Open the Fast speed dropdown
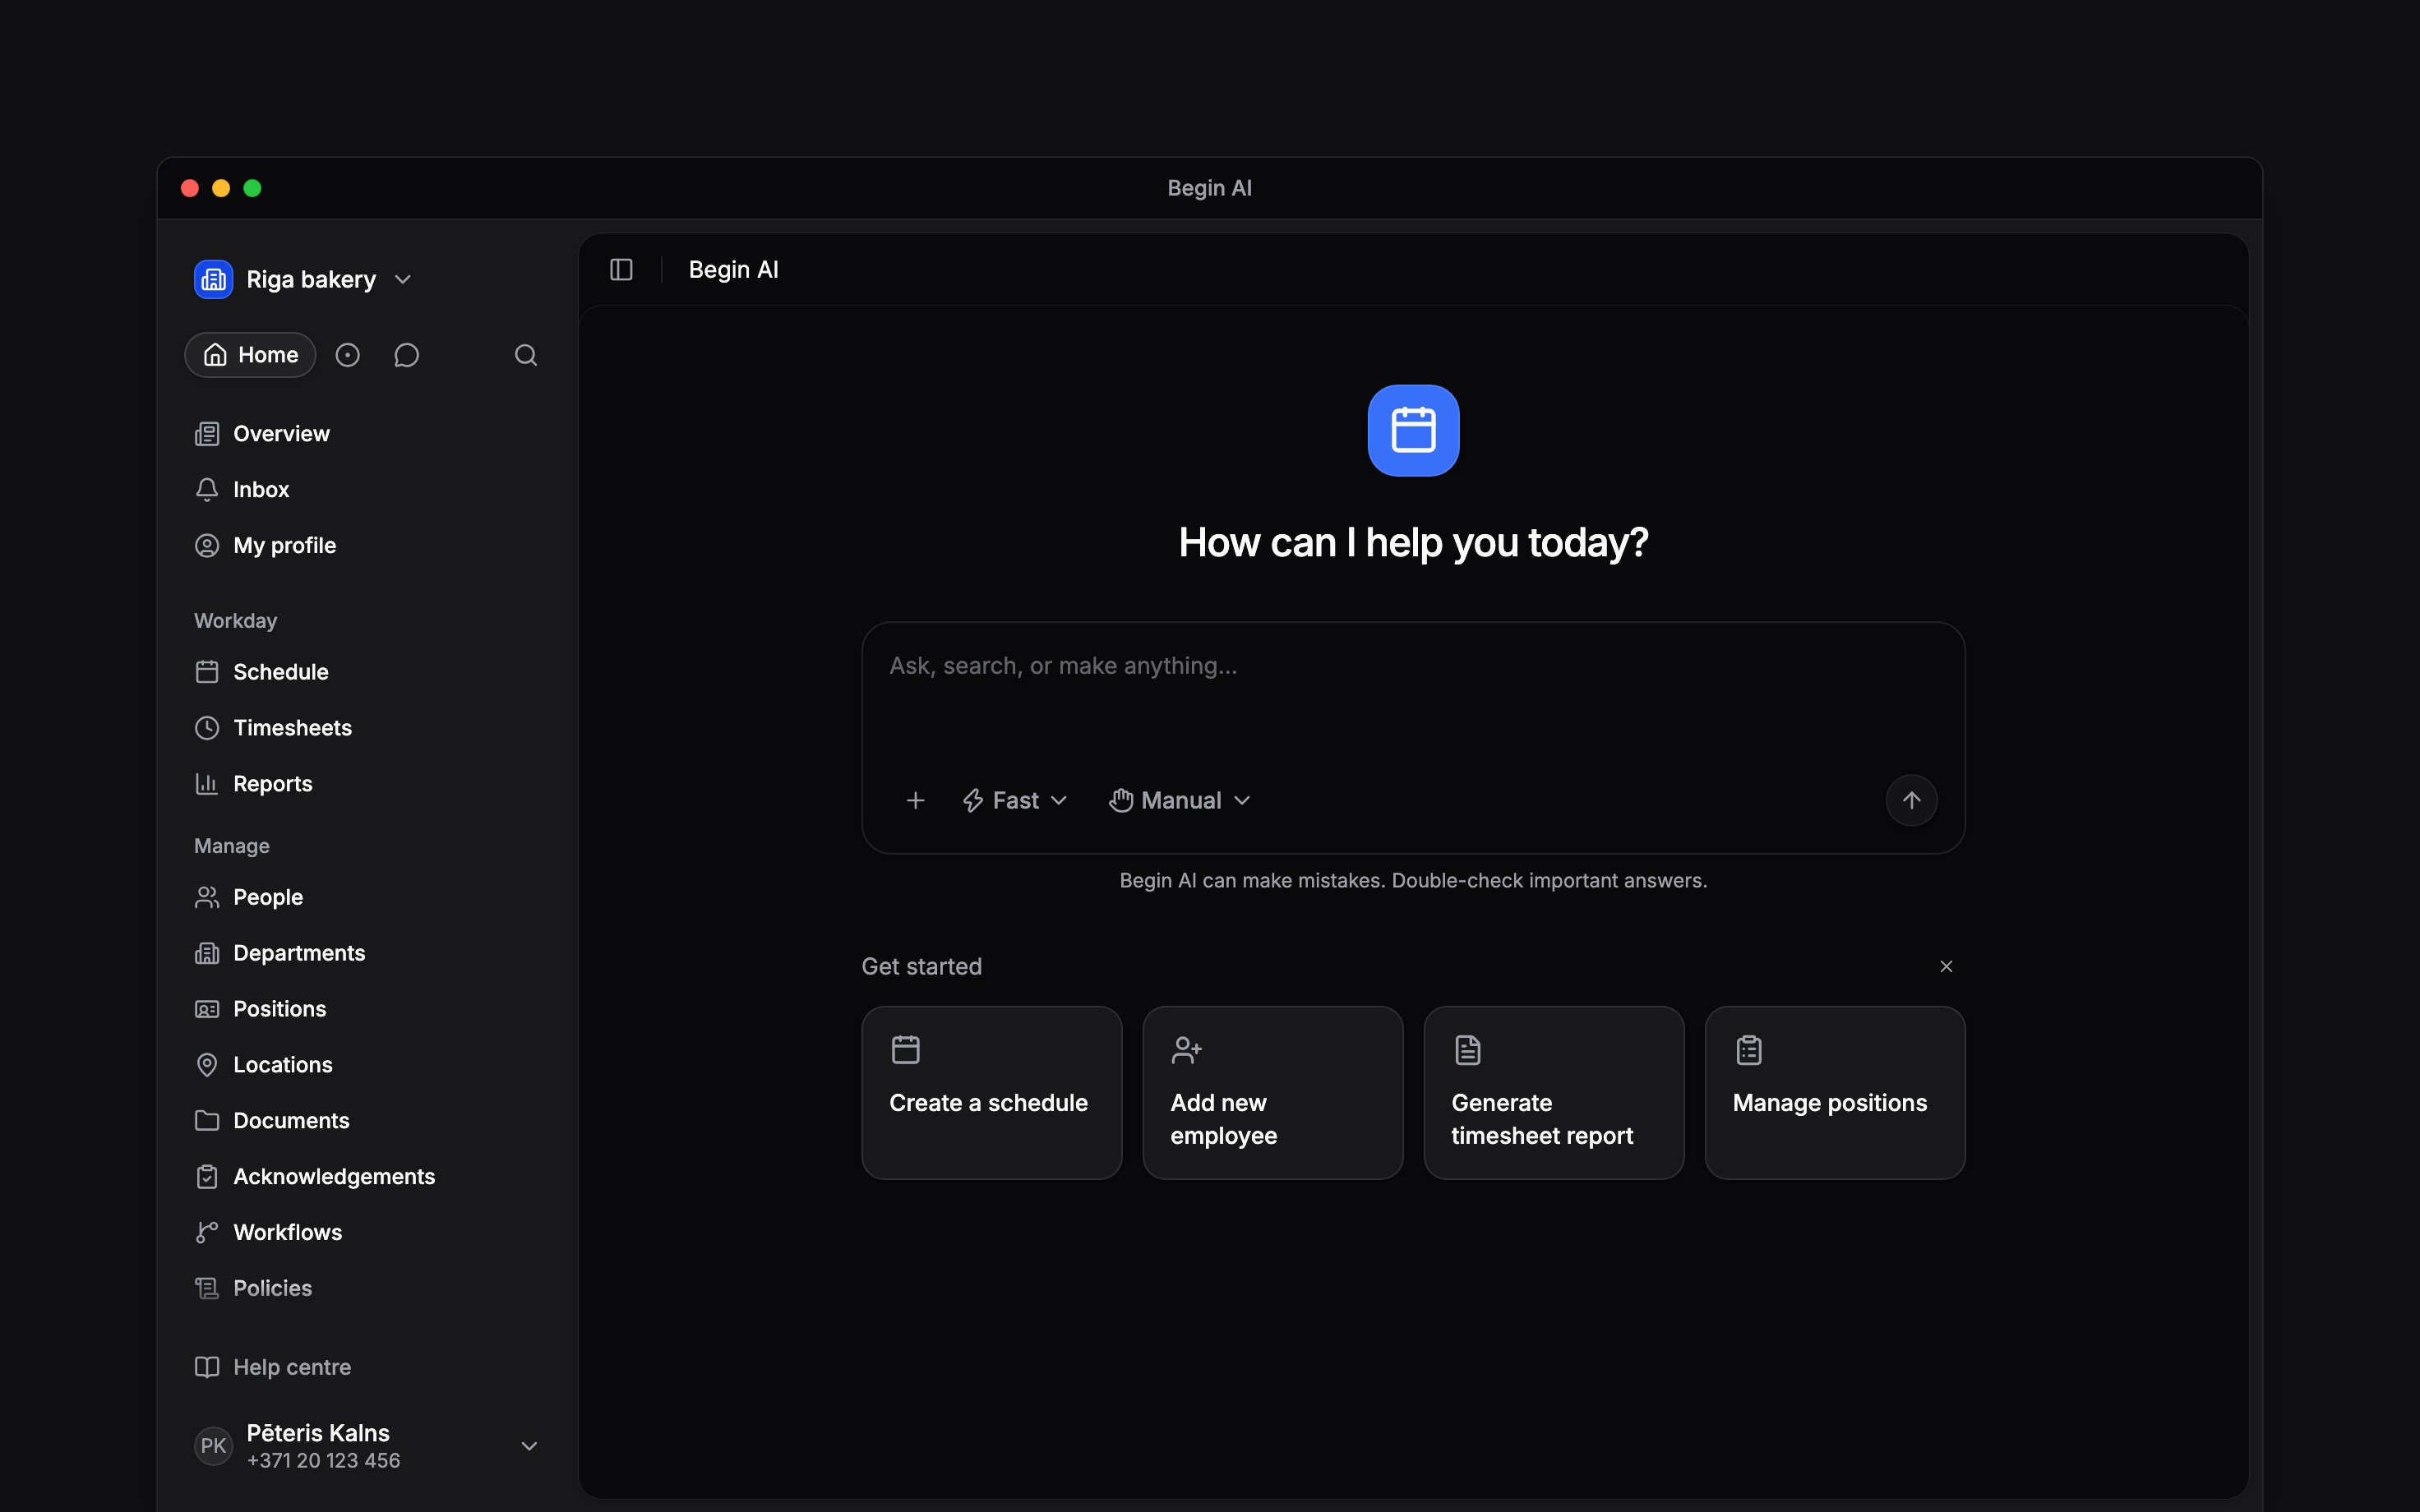This screenshot has width=2420, height=1512. (1015, 800)
